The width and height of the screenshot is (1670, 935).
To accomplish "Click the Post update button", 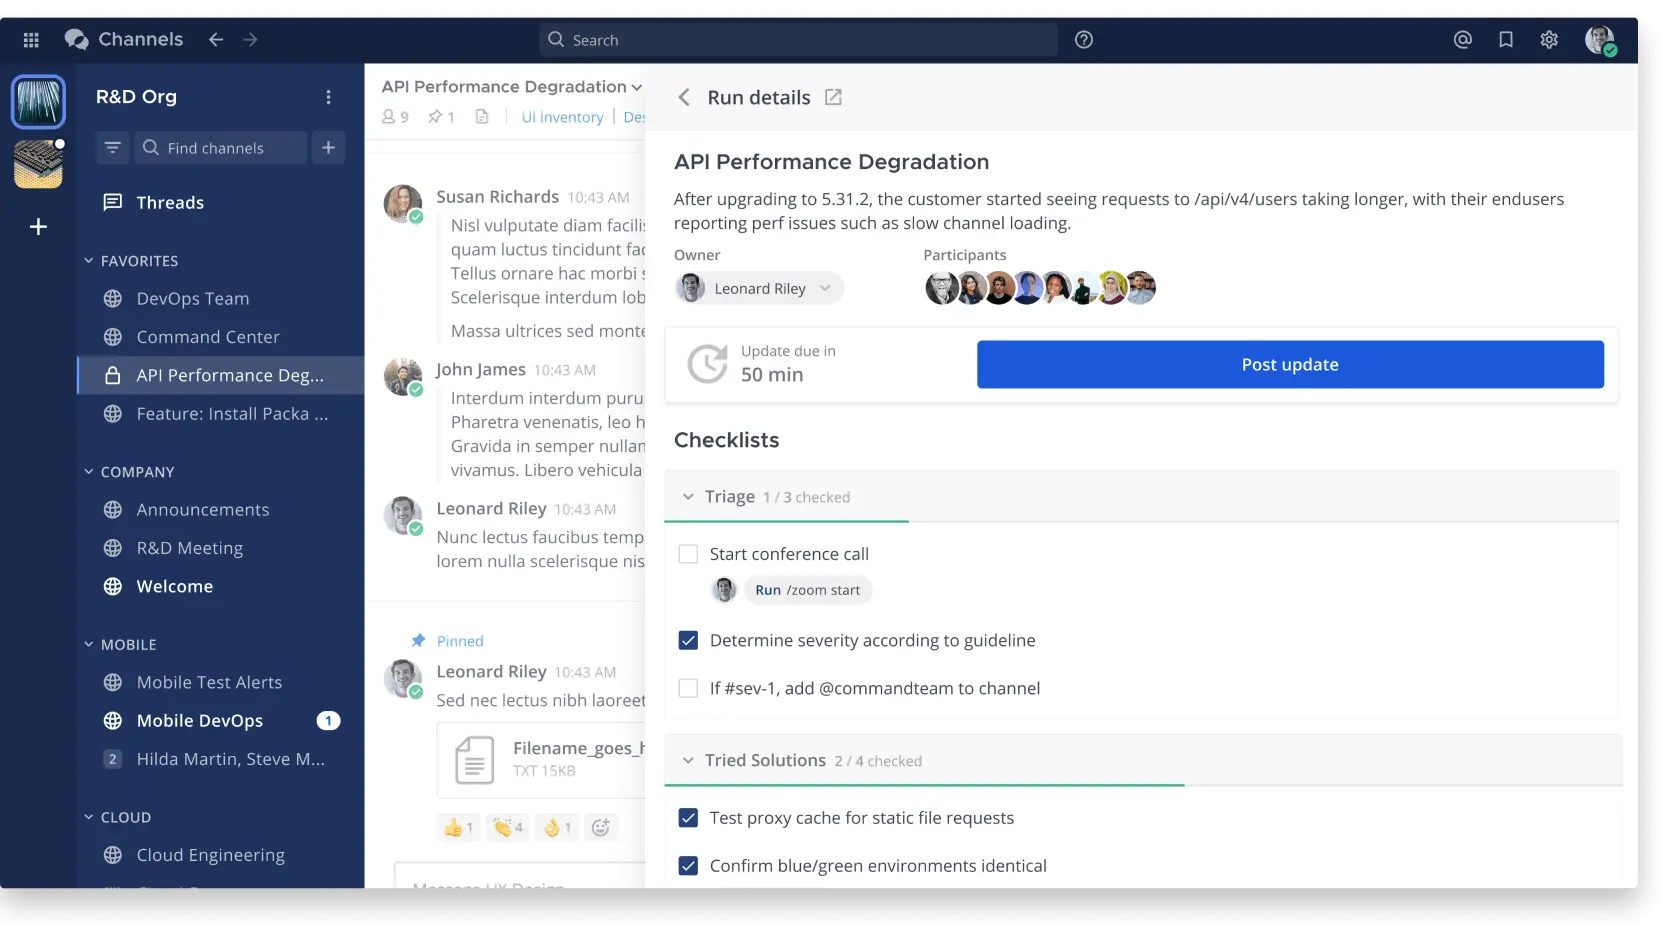I will pos(1289,365).
